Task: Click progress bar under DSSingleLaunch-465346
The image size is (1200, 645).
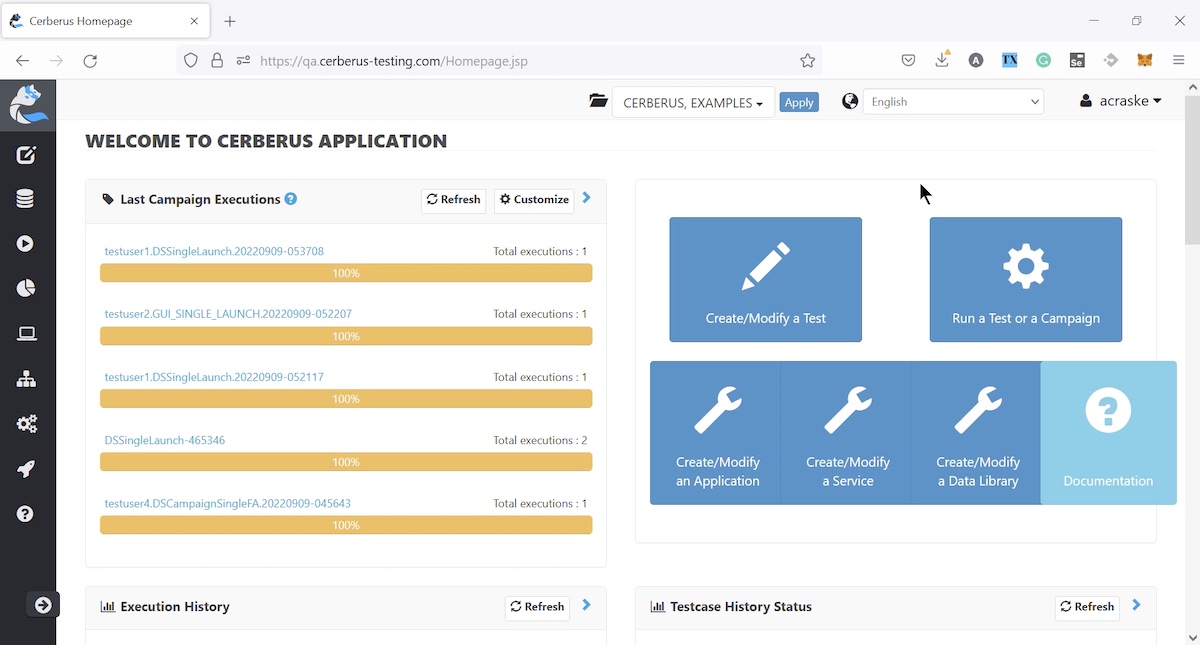Action: [346, 462]
